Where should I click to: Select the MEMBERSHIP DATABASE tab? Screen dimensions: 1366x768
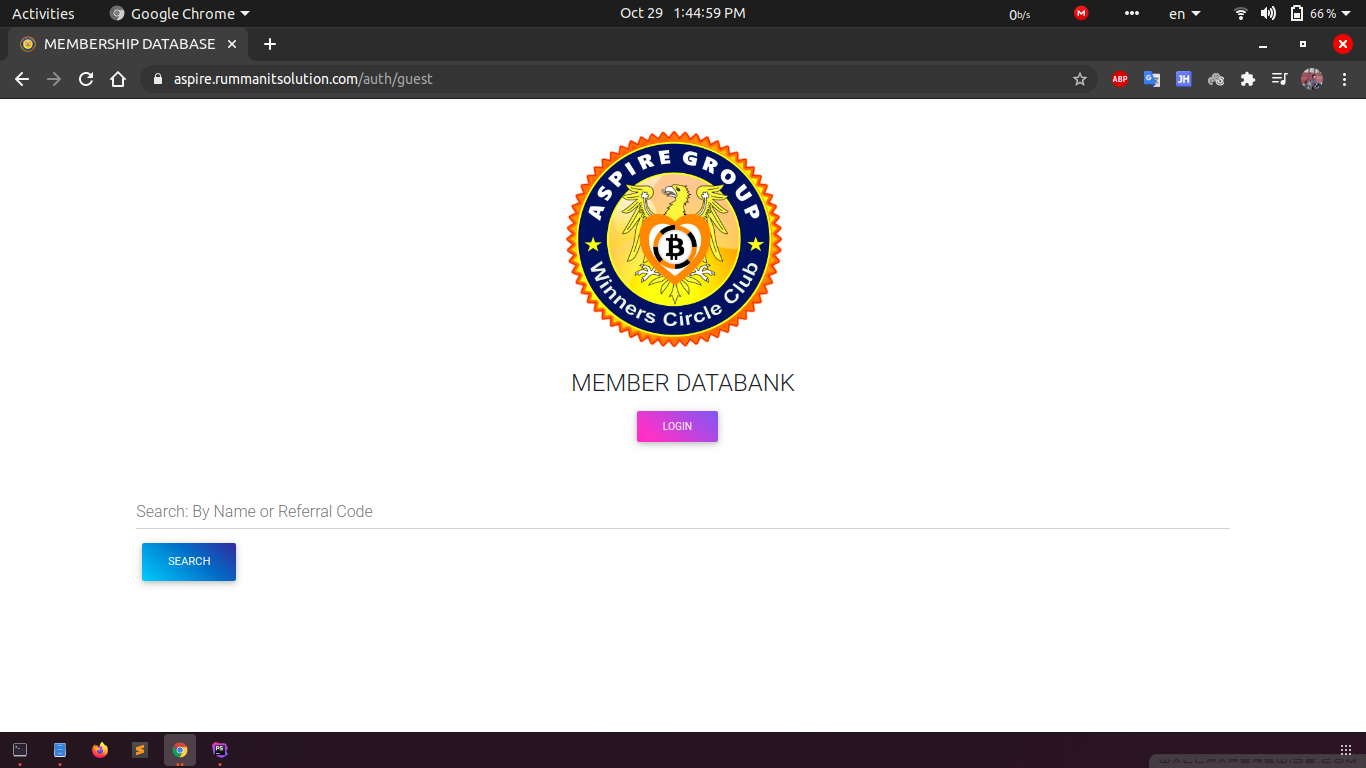click(x=128, y=44)
